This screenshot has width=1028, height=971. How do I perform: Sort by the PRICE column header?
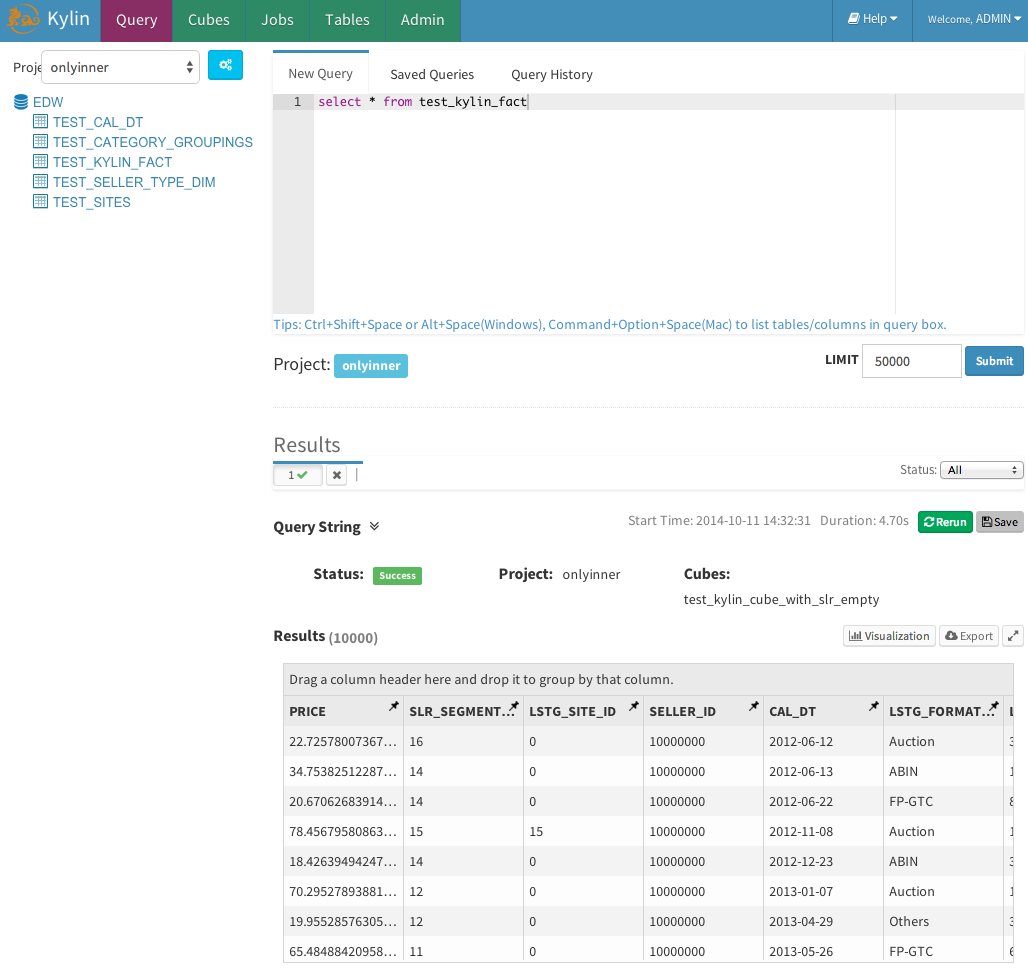(x=307, y=711)
